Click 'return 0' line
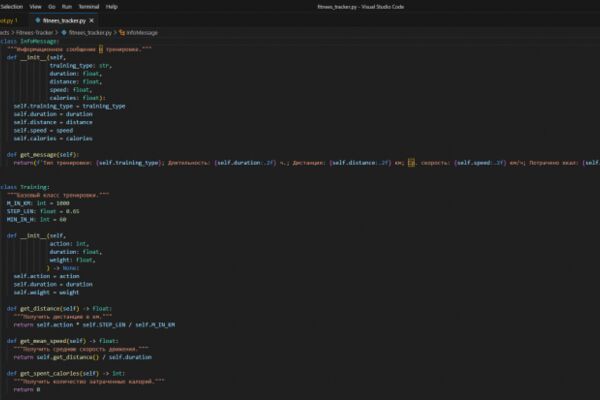Image resolution: width=600 pixels, height=400 pixels. coord(26,390)
